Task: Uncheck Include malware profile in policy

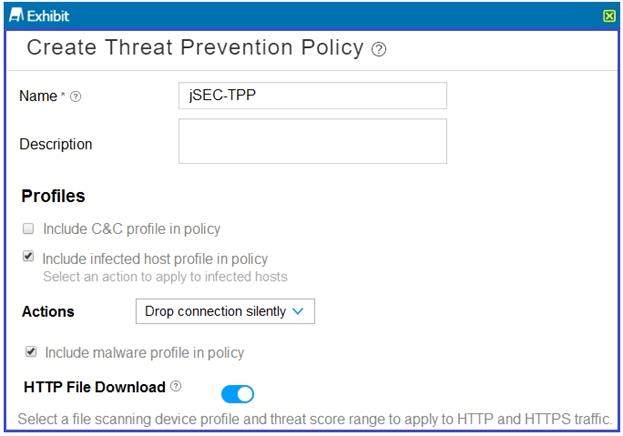Action: tap(31, 352)
